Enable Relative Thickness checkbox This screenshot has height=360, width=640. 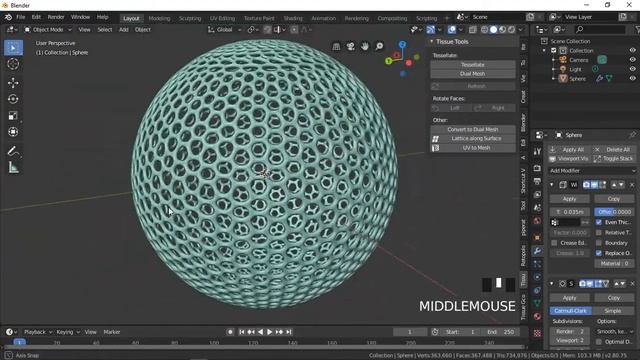tap(599, 233)
